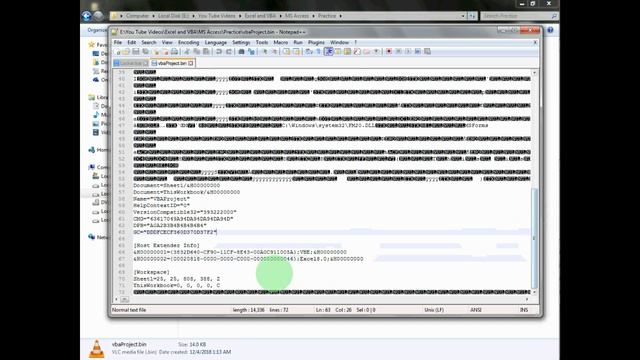The height and width of the screenshot is (360, 640).
Task: Click the Save toolbar icon
Action: click(136, 51)
